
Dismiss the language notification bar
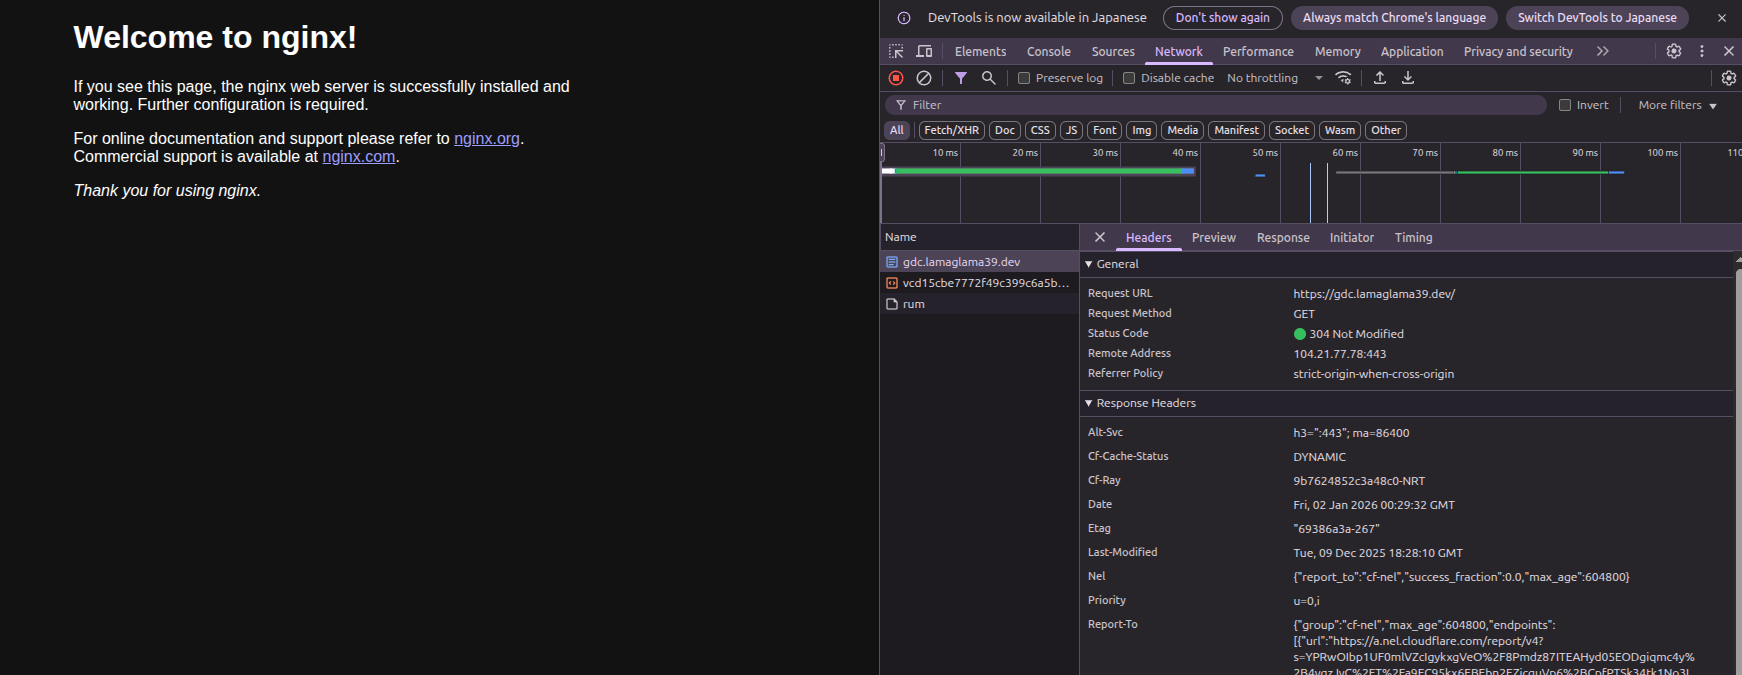(1722, 18)
